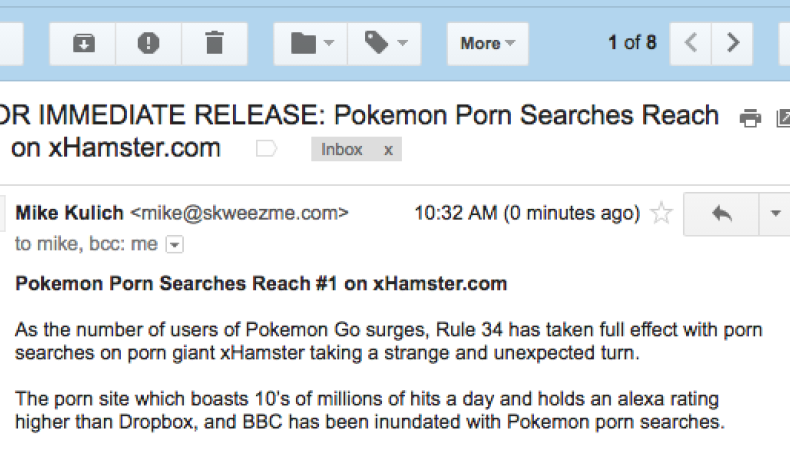Screen dimensions: 790x450
Task: Go to the older conversation arrow
Action: point(734,43)
